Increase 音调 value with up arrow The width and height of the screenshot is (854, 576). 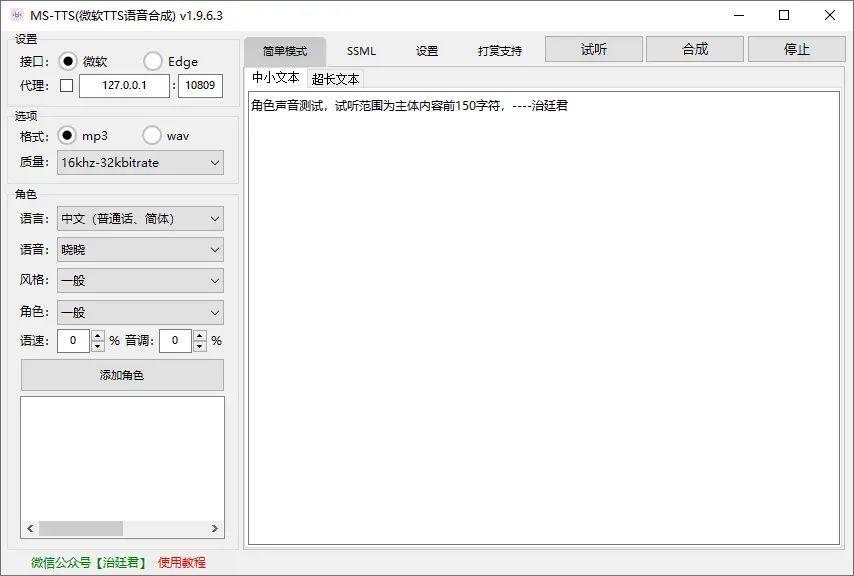[x=200, y=336]
